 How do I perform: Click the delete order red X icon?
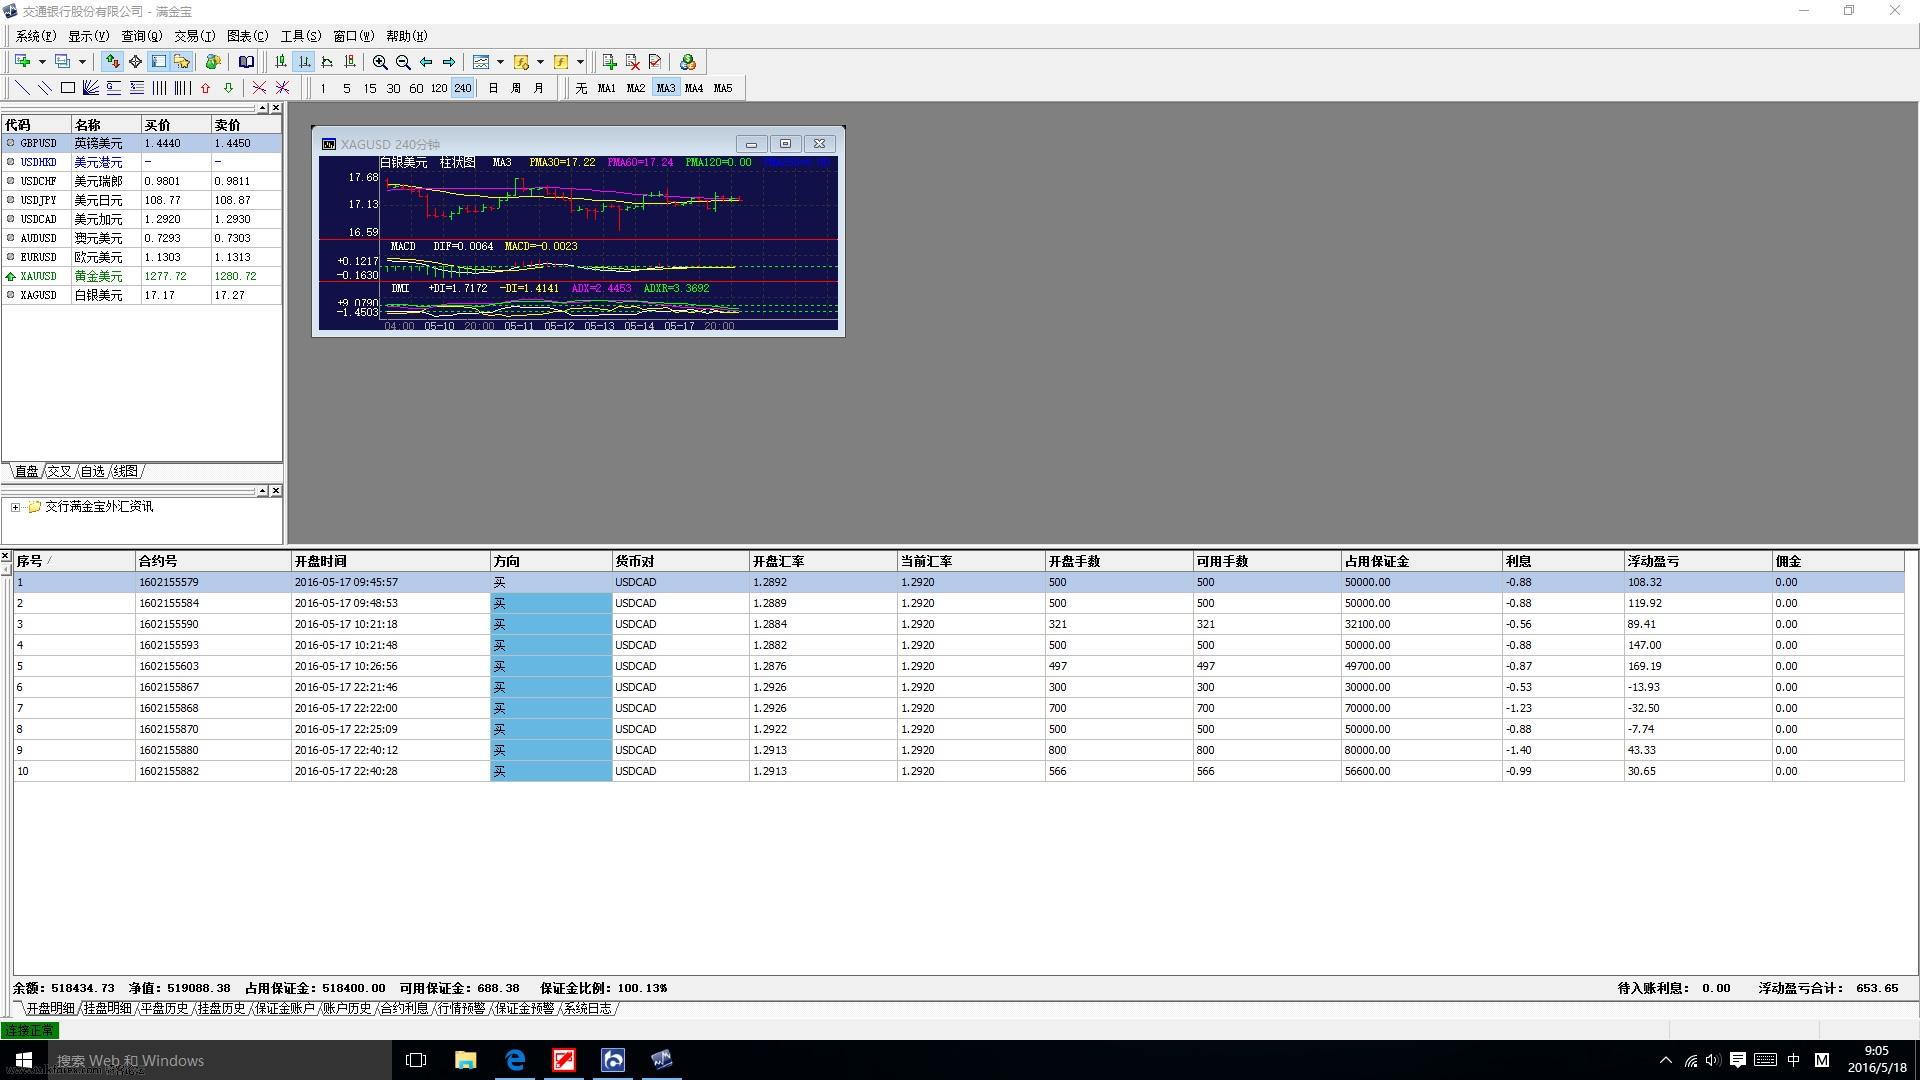coord(632,62)
